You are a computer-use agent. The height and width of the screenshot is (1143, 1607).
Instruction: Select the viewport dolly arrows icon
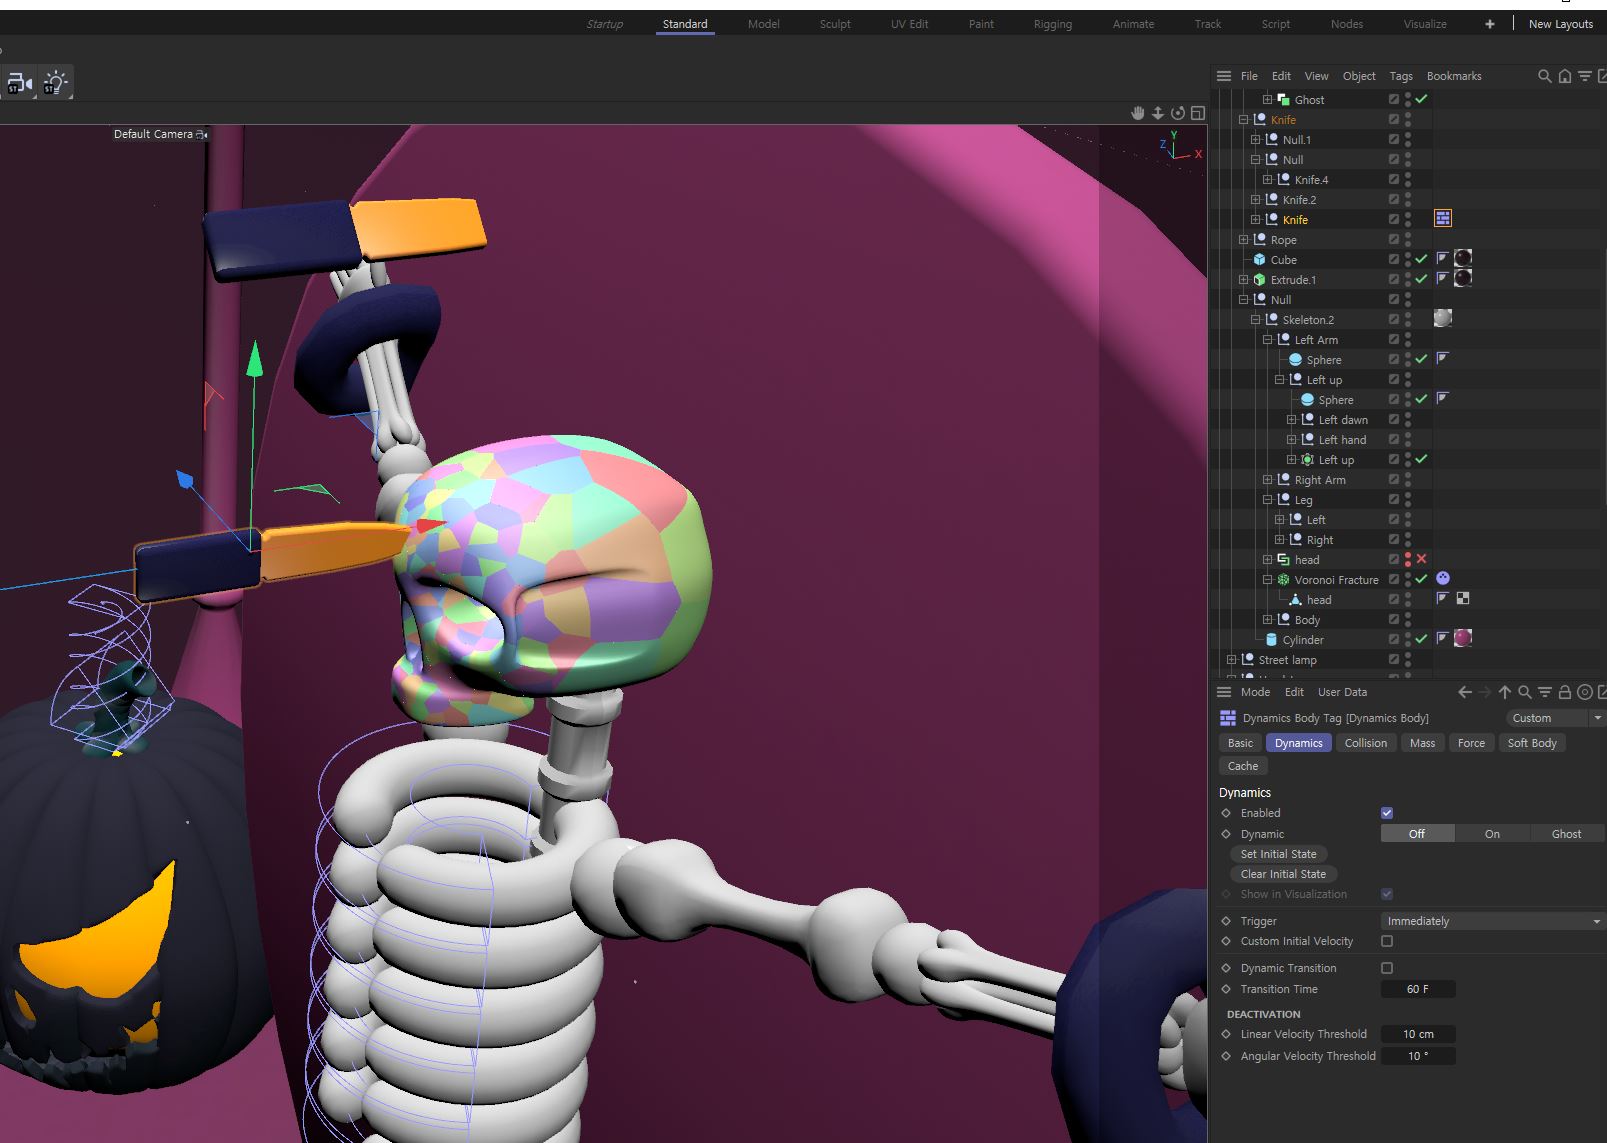(1157, 113)
